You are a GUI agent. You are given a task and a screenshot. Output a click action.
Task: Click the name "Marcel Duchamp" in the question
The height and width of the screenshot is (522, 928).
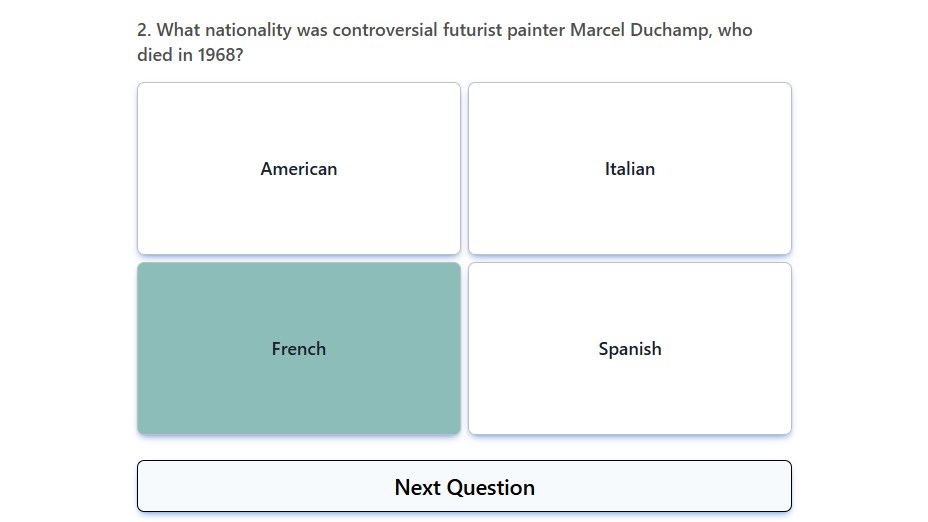[x=639, y=30]
